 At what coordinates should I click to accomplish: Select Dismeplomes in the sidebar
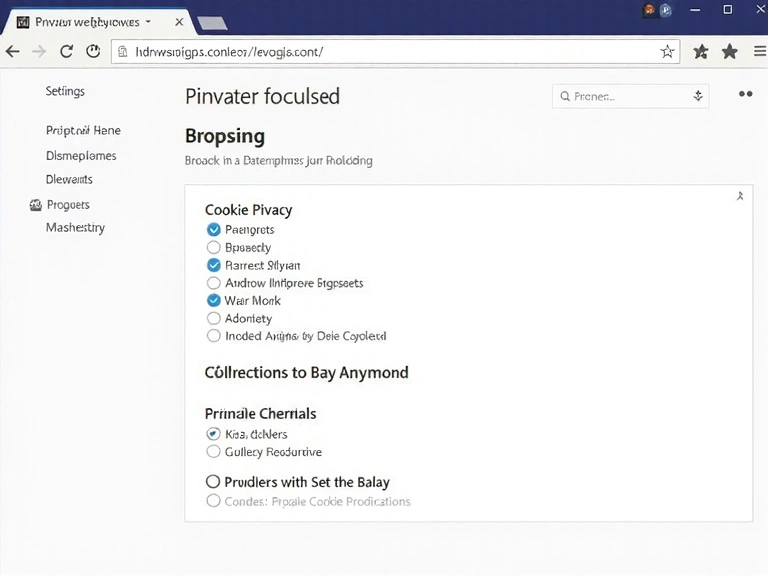[81, 156]
